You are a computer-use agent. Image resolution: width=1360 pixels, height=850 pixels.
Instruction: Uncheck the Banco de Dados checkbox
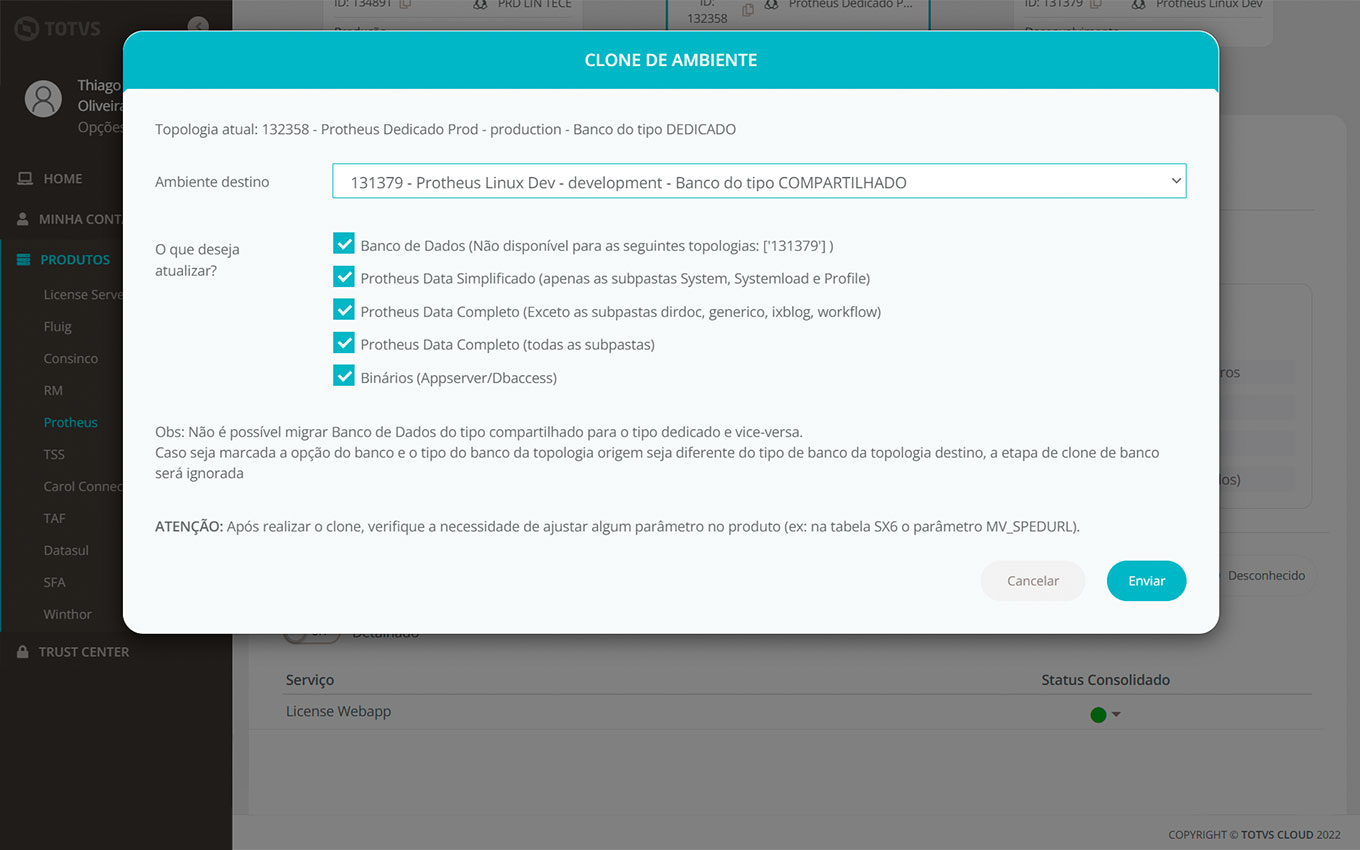coord(344,244)
